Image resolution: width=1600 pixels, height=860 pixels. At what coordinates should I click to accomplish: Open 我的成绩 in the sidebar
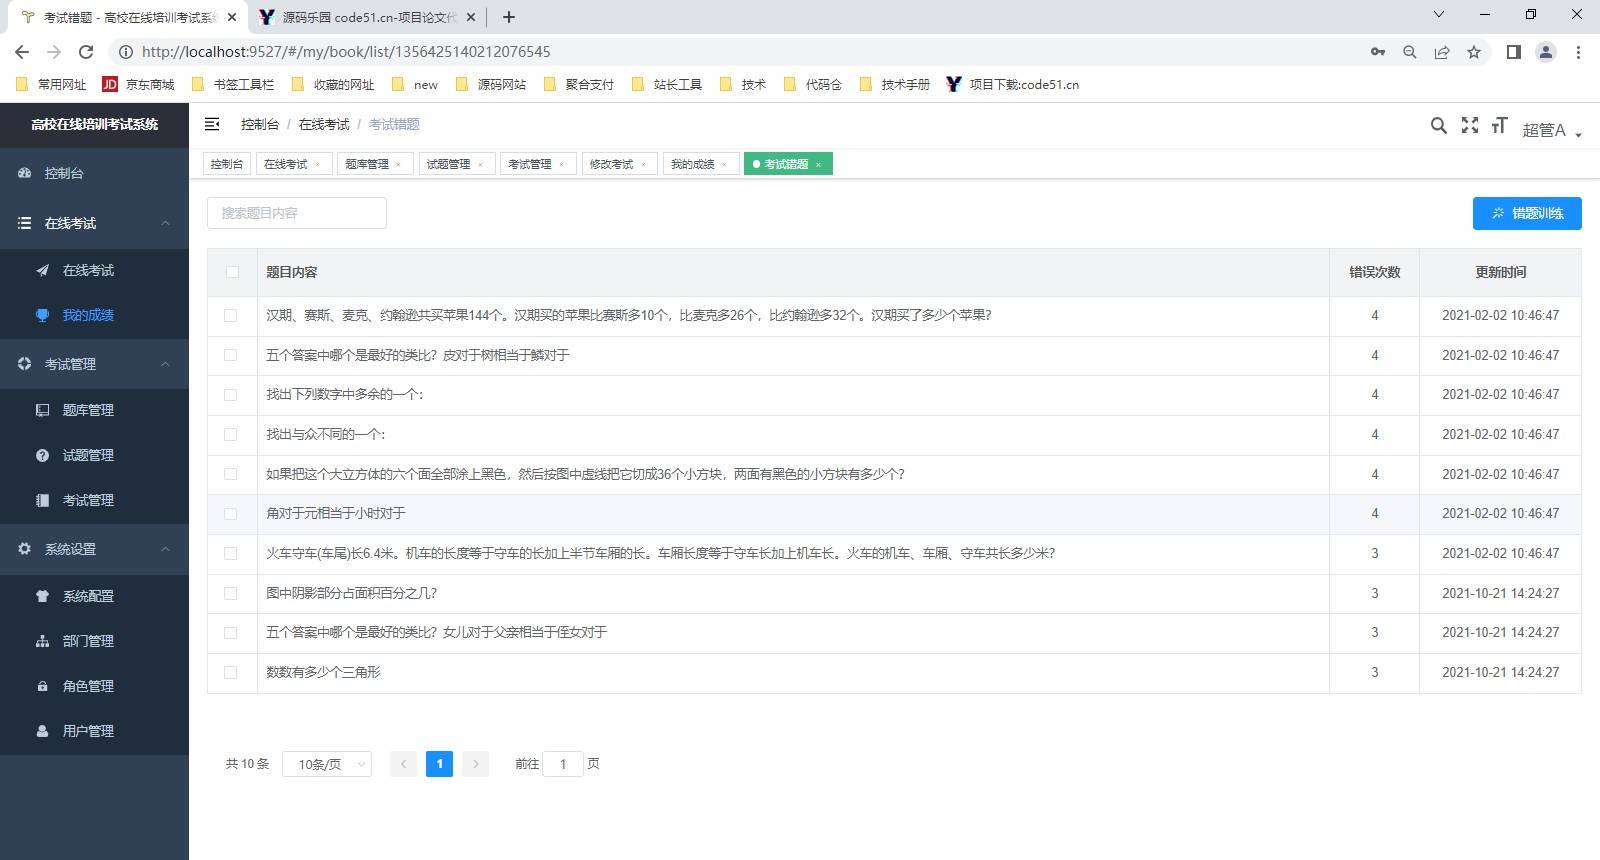[x=94, y=315]
